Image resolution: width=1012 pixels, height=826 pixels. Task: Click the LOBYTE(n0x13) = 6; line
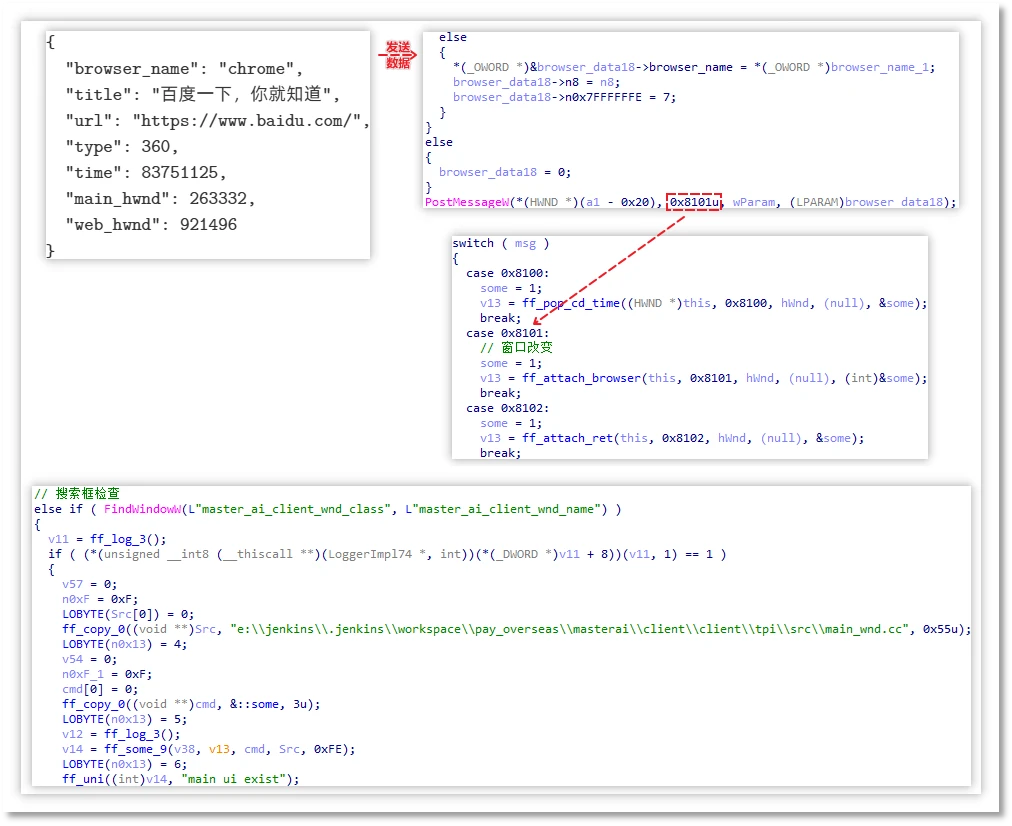click(125, 764)
